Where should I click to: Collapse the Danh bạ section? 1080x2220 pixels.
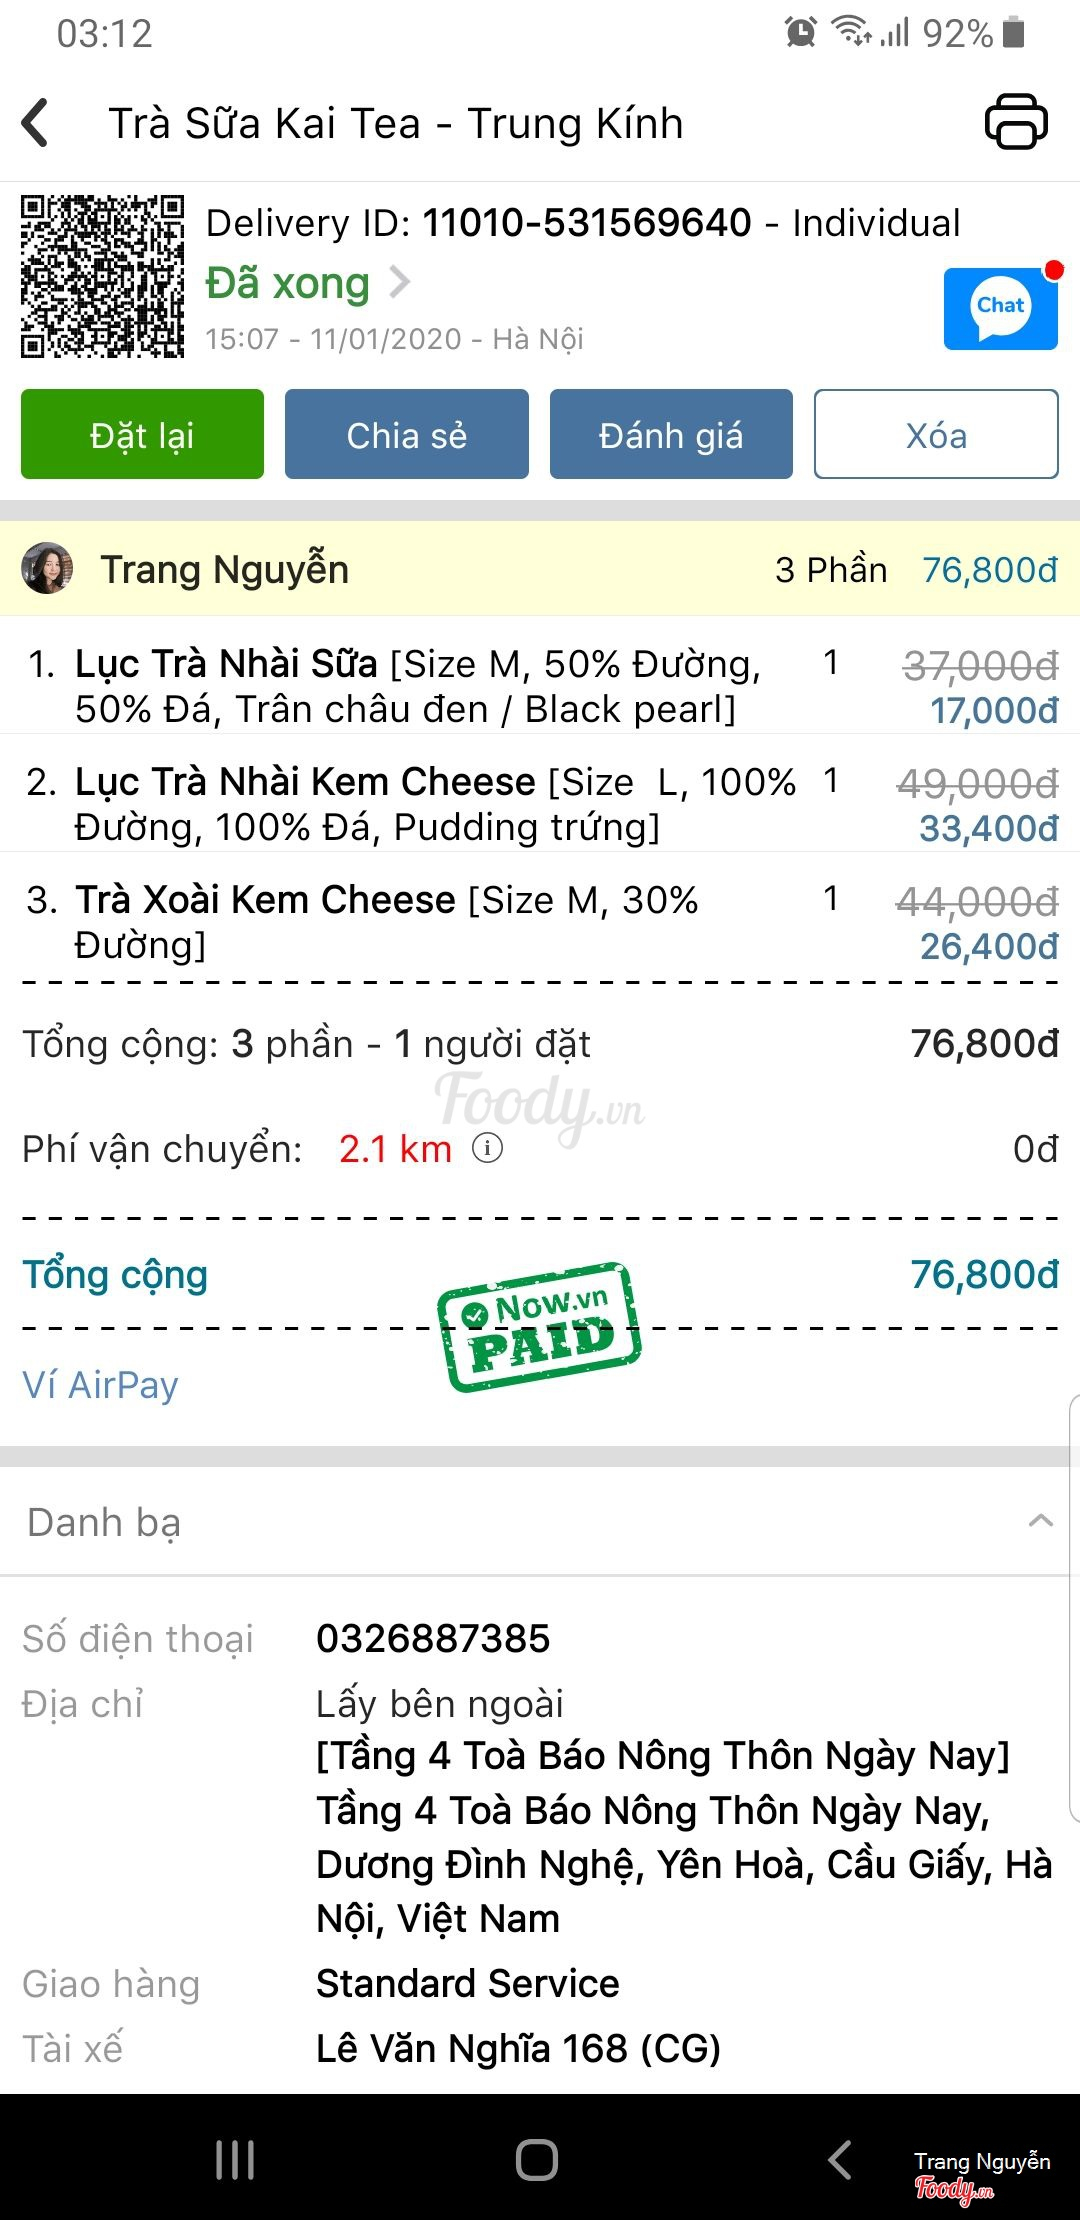[x=1040, y=1522]
